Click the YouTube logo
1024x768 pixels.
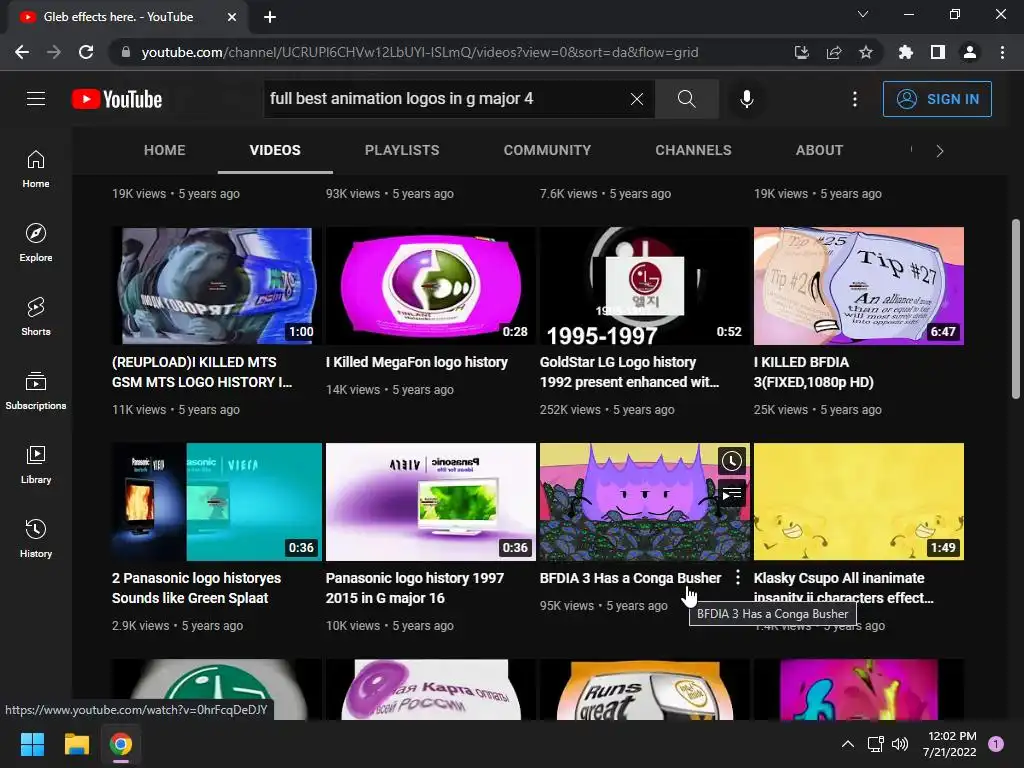pos(117,99)
